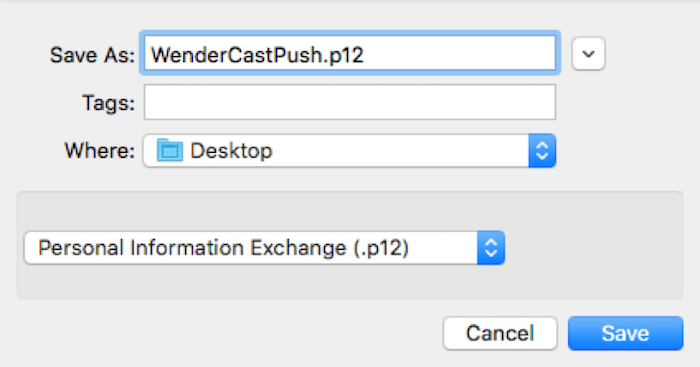Focus the Save As filename field

pos(350,54)
